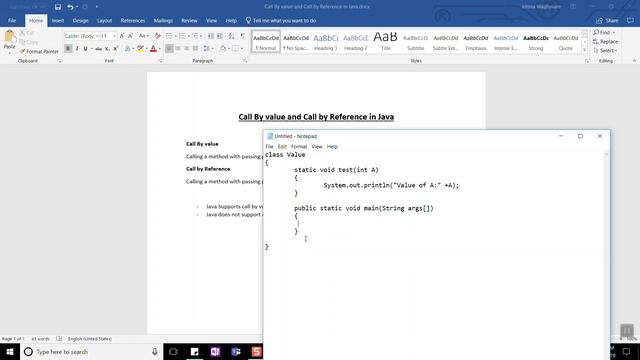The height and width of the screenshot is (360, 640).
Task: Expand the Styles gallery with the More arrow
Action: (584, 50)
